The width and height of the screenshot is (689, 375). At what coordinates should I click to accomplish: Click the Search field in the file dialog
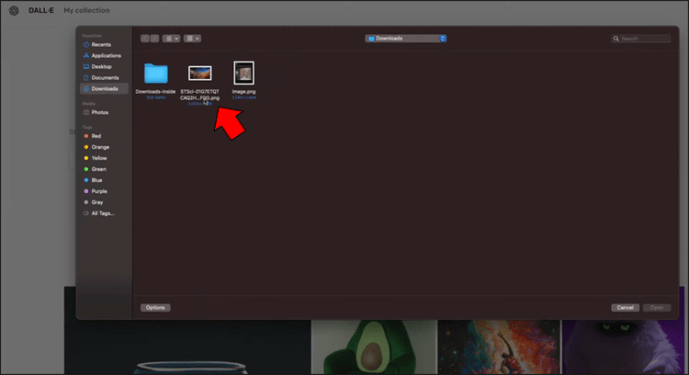[x=641, y=39]
